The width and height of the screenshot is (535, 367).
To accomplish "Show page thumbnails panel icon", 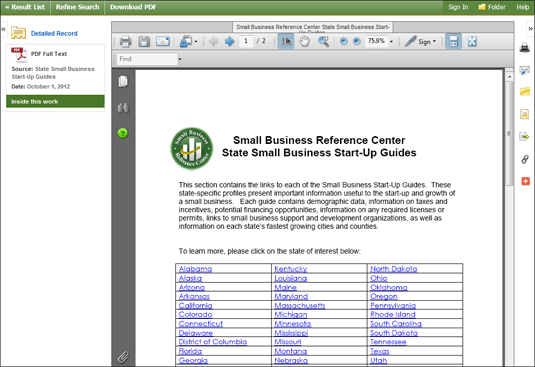I will pyautogui.click(x=123, y=82).
